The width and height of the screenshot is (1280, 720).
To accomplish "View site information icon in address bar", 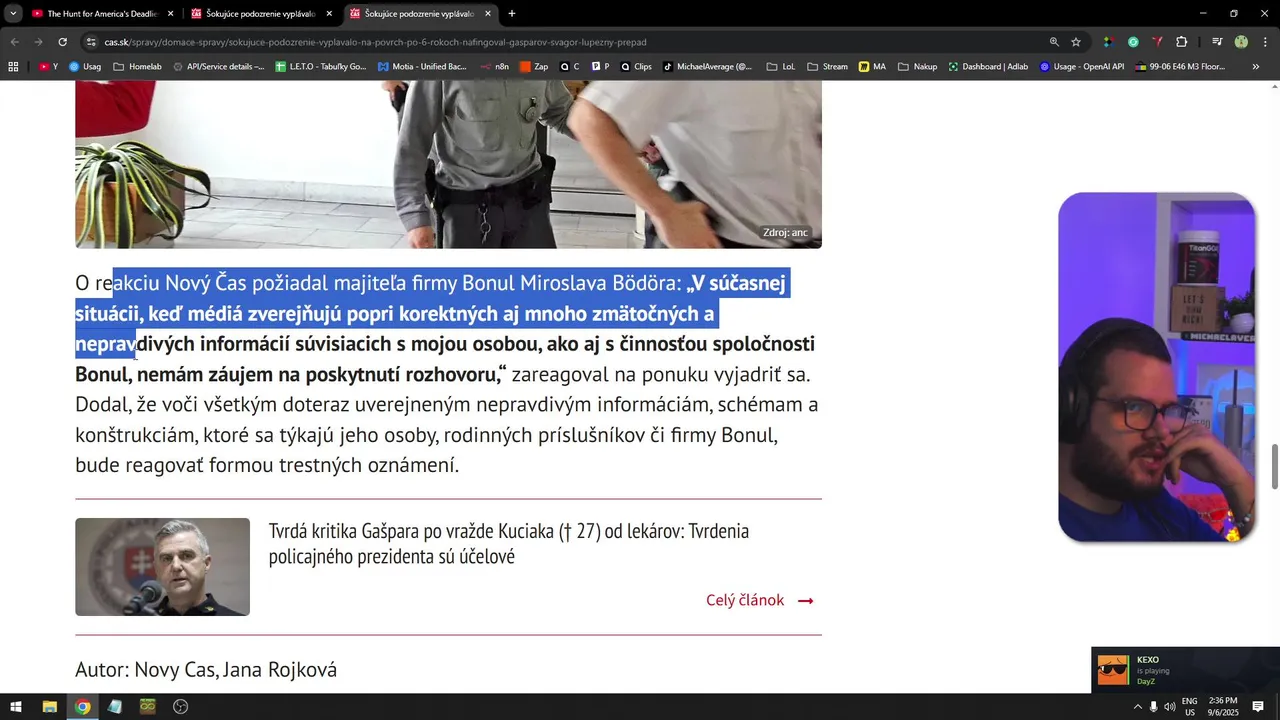I will coord(91,42).
